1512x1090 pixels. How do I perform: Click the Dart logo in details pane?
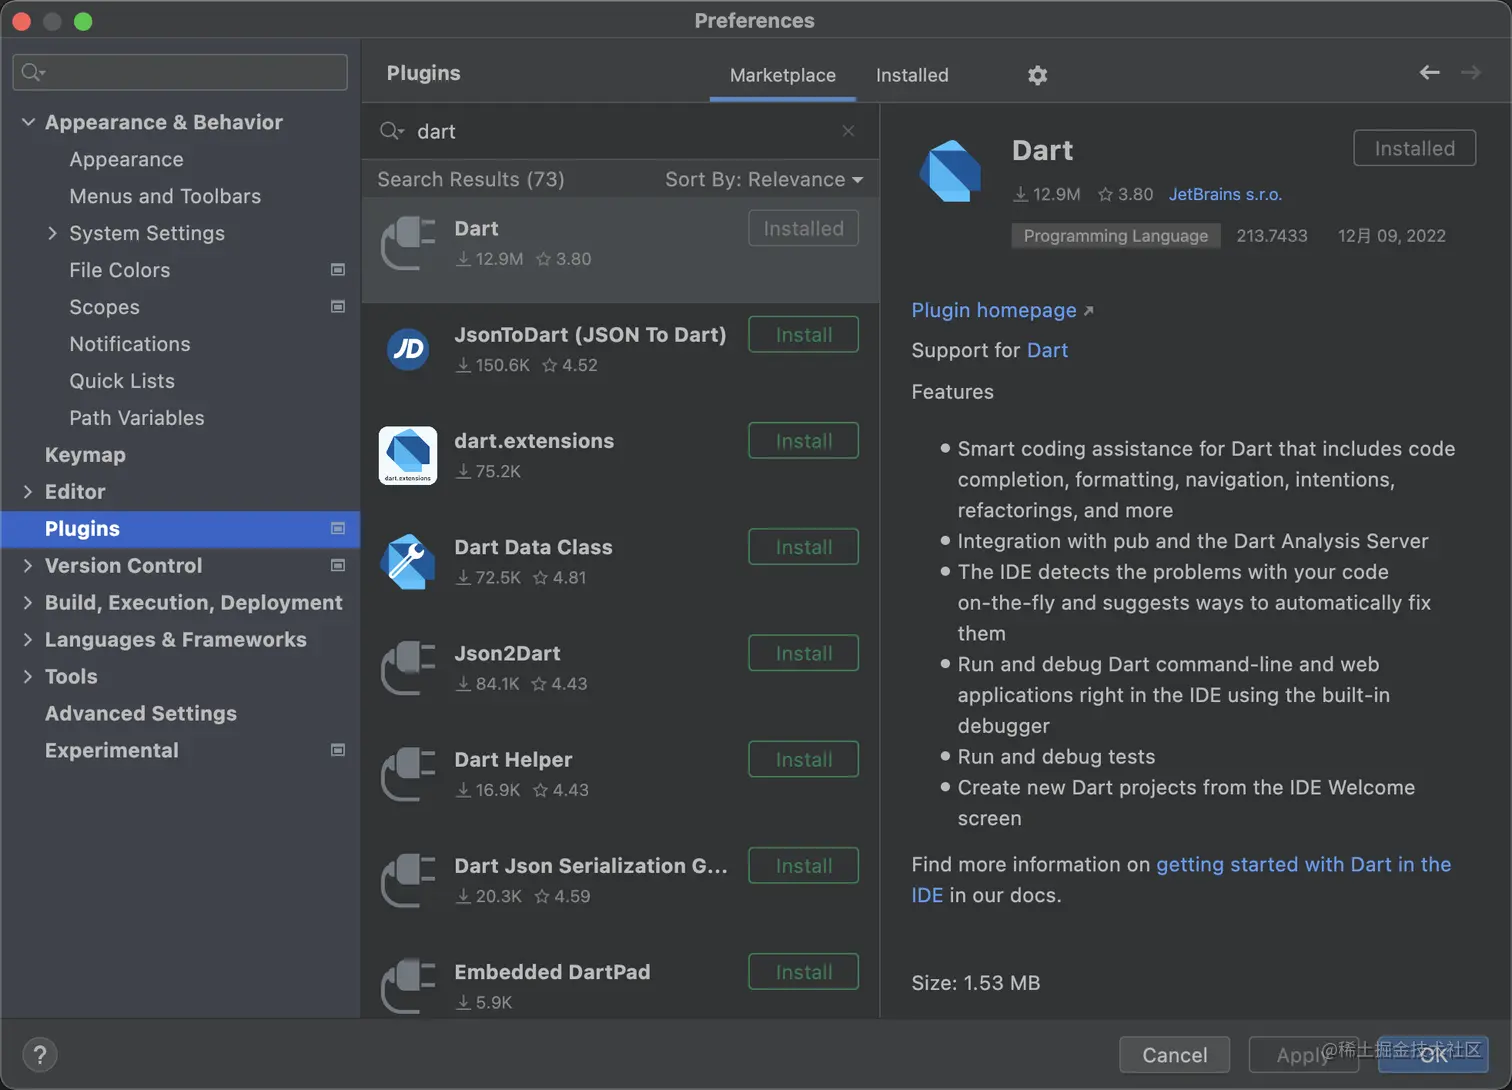950,171
